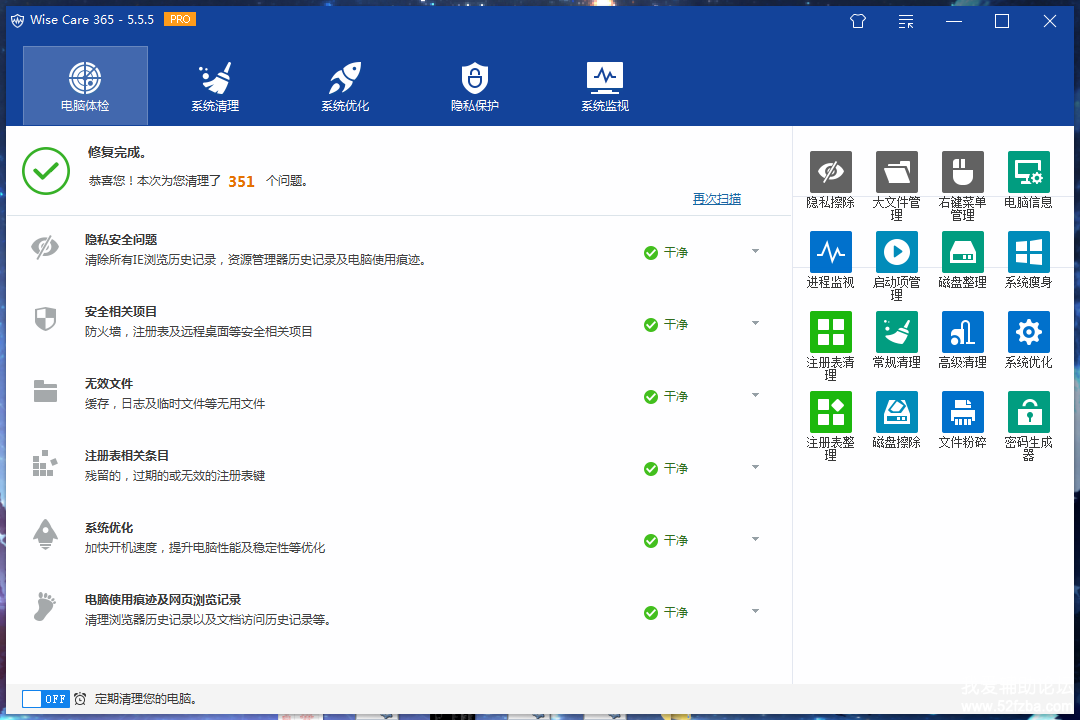Click the 隐私安全问题 crossed-eye icon

[45, 247]
